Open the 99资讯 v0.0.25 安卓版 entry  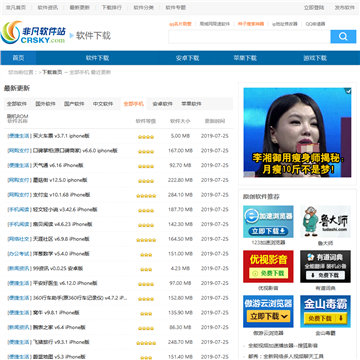point(58,268)
